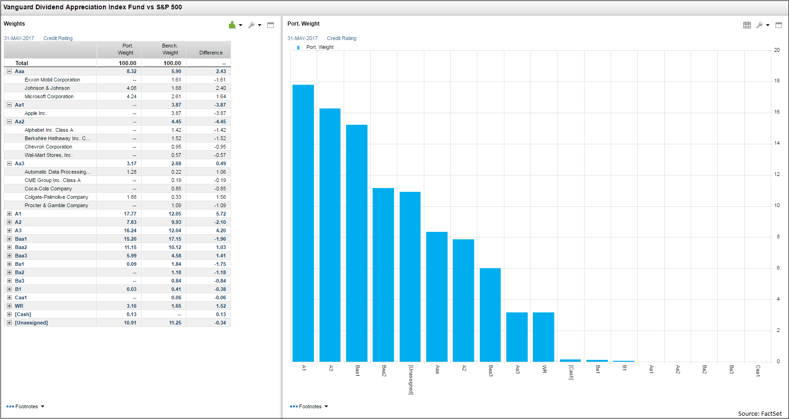The width and height of the screenshot is (789, 419).
Task: Click the green chart icon in Weights panel
Action: [232, 25]
